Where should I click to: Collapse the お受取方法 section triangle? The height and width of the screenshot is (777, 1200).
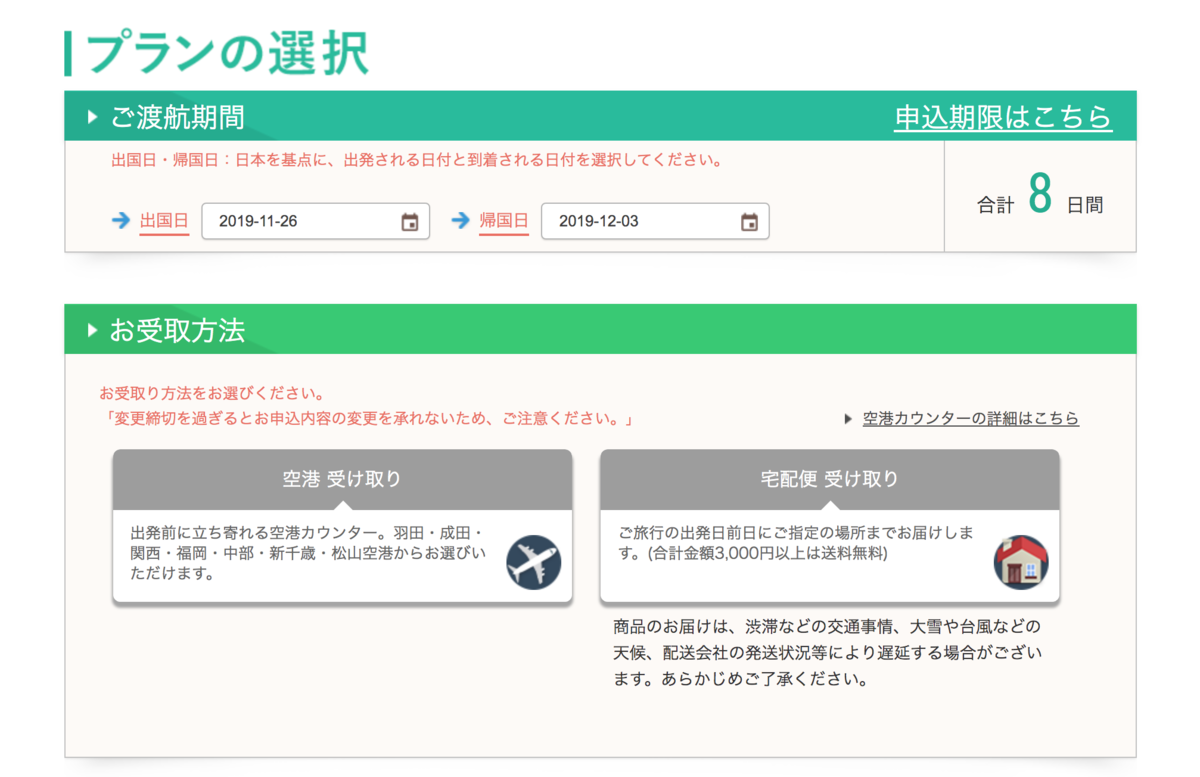pyautogui.click(x=92, y=330)
